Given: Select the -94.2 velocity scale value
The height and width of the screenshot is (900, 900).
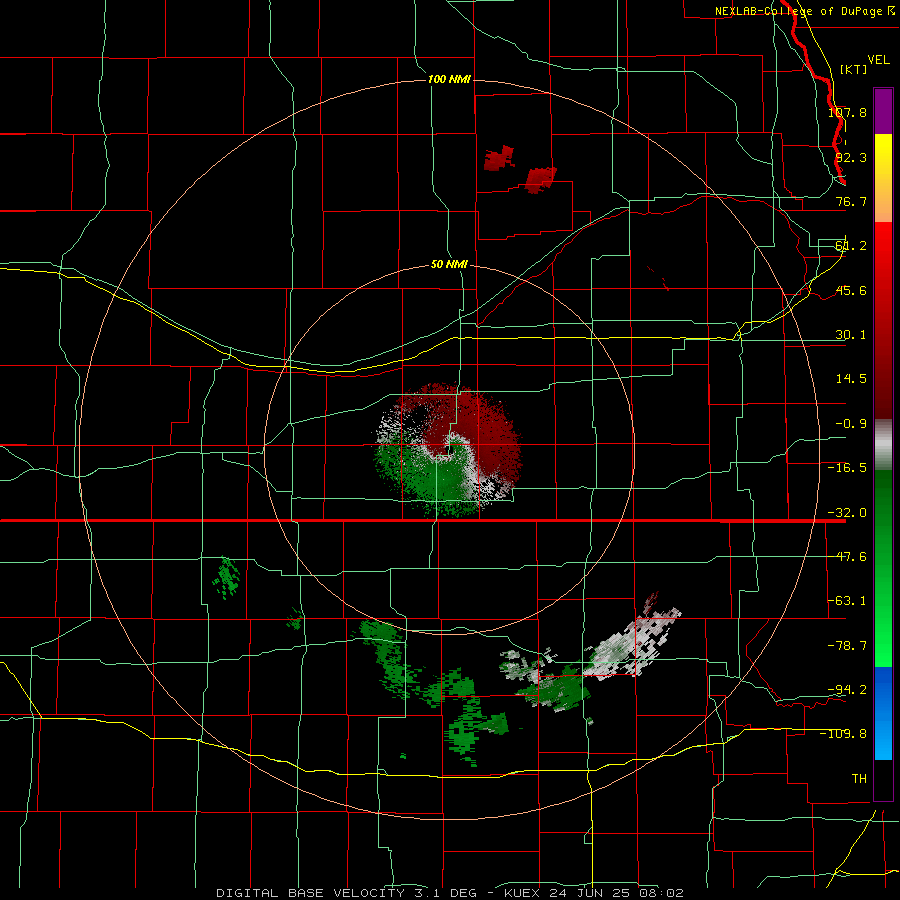Looking at the screenshot, I should coord(847,689).
